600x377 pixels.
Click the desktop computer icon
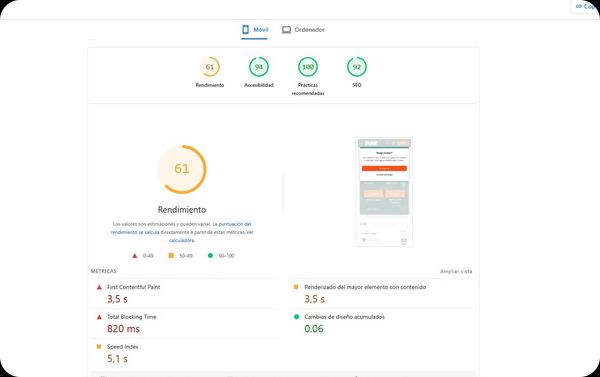286,30
